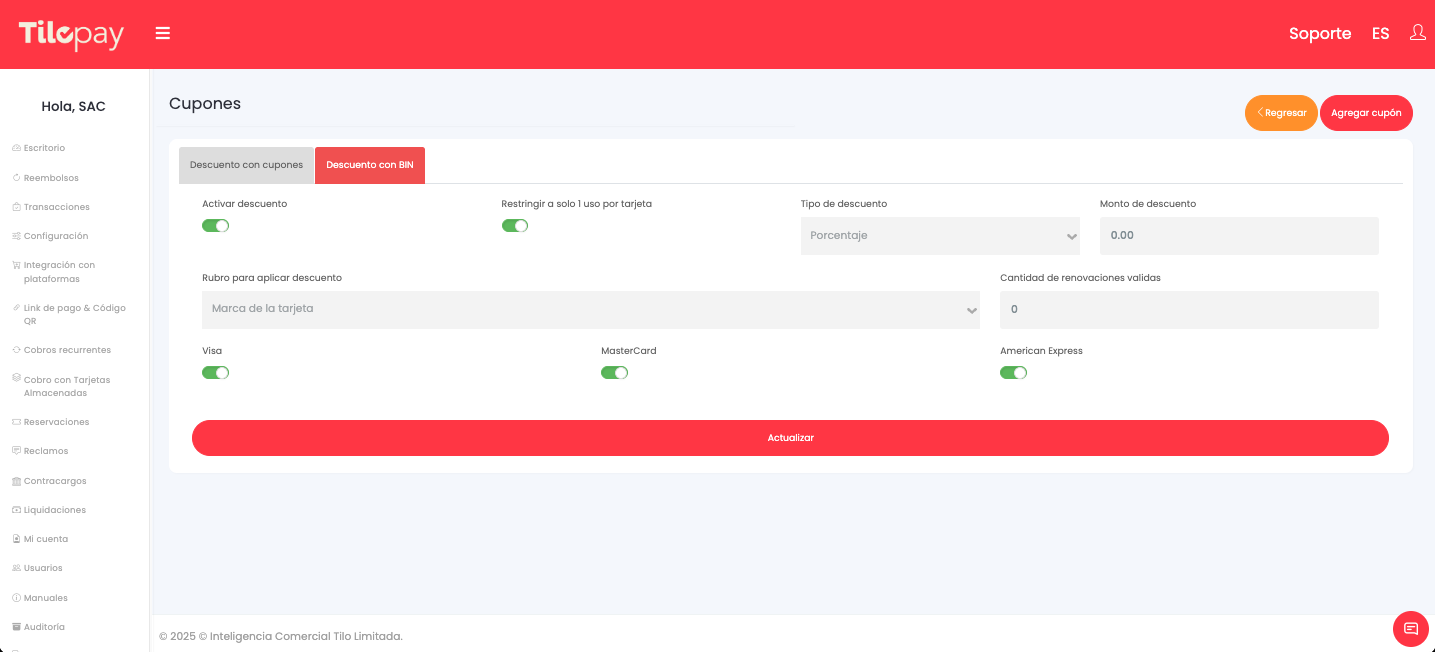Toggle the Activar descuento switch
The width and height of the screenshot is (1435, 652).
[x=215, y=225]
